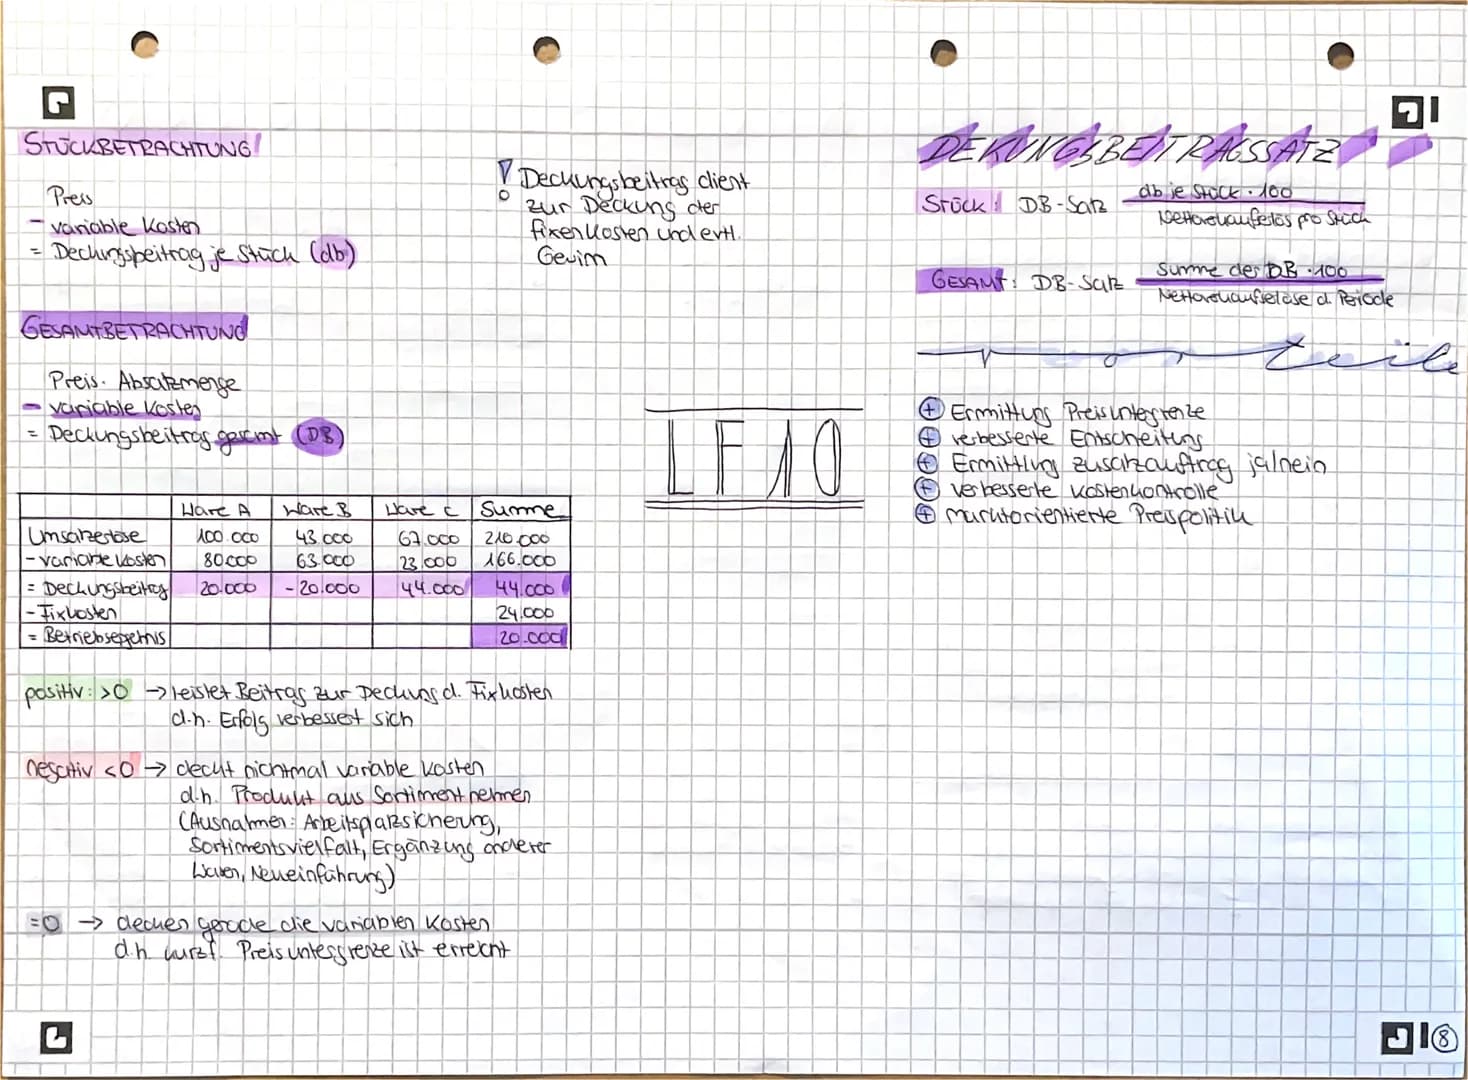The width and height of the screenshot is (1468, 1080).
Task: Click the boxed LF 10 label
Action: (x=755, y=458)
